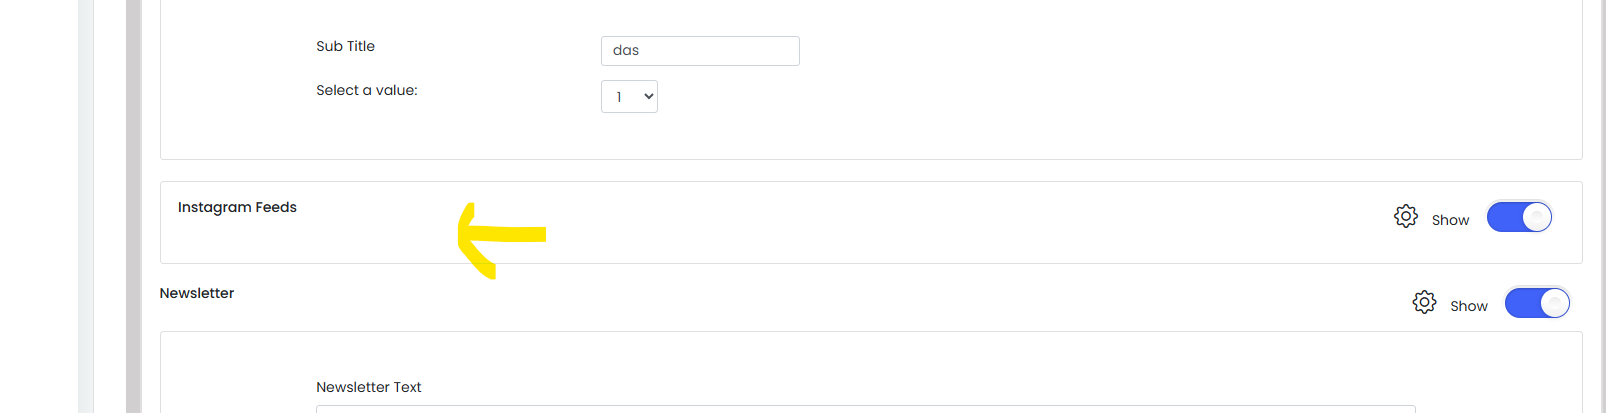1606x413 pixels.
Task: Click the 'Show' label for Newsletter
Action: tap(1468, 306)
